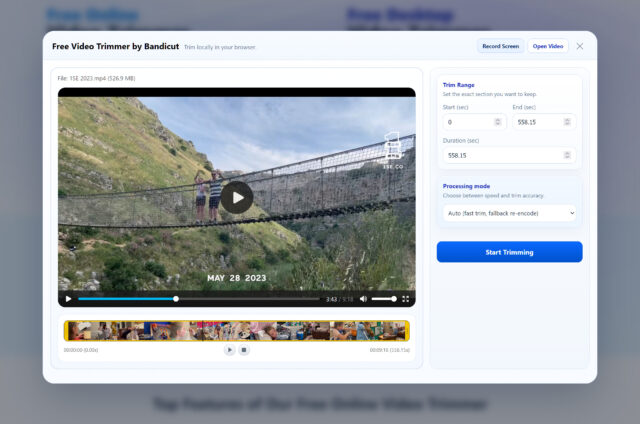640x424 pixels.
Task: Click the end timestamp below the timeline
Action: (389, 350)
